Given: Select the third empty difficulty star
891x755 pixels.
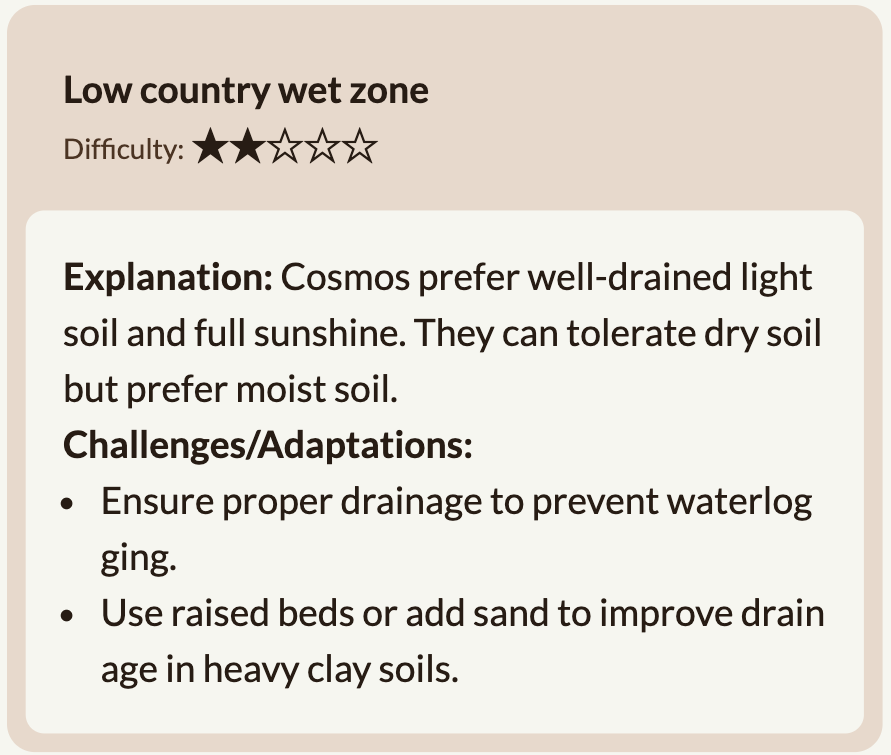Looking at the screenshot, I should point(285,147).
